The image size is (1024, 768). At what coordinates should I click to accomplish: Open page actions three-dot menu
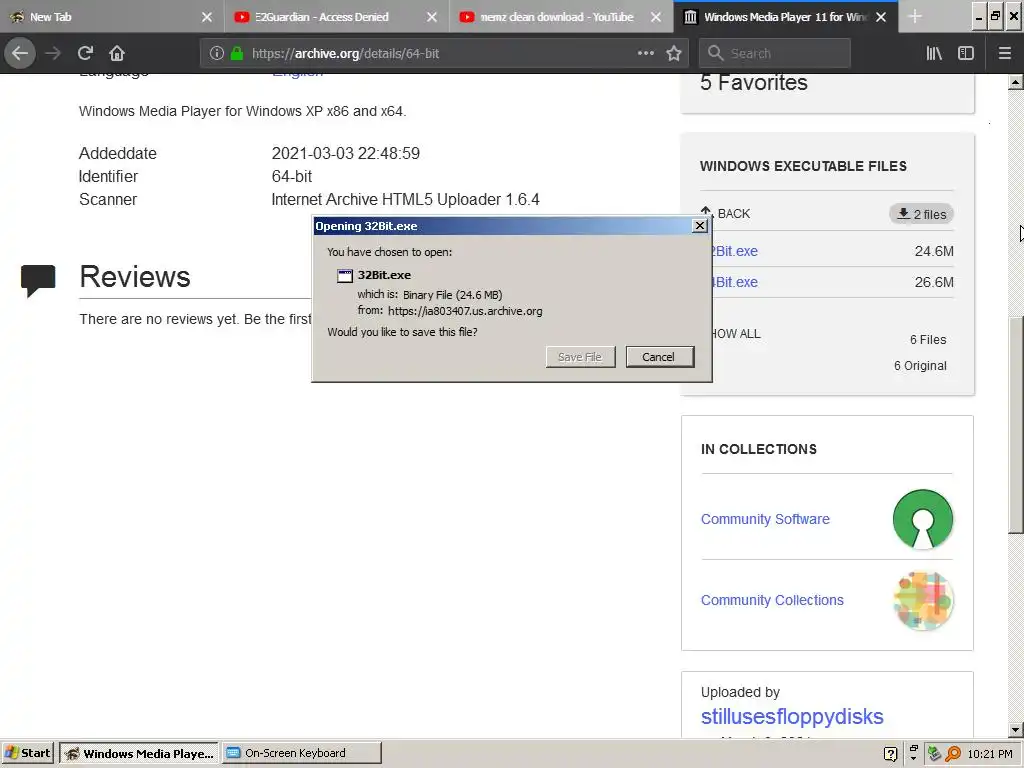coord(645,53)
